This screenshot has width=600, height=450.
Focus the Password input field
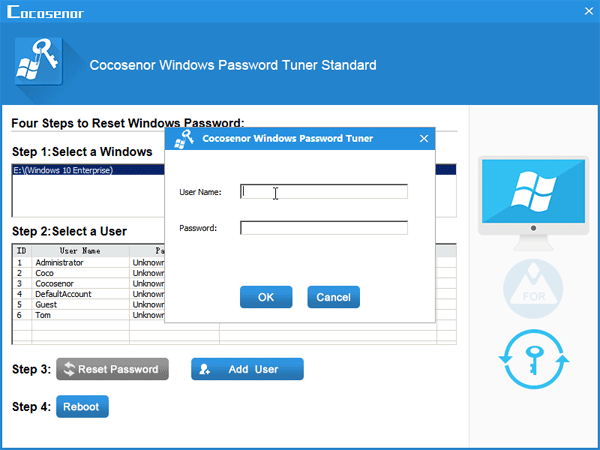click(x=324, y=228)
